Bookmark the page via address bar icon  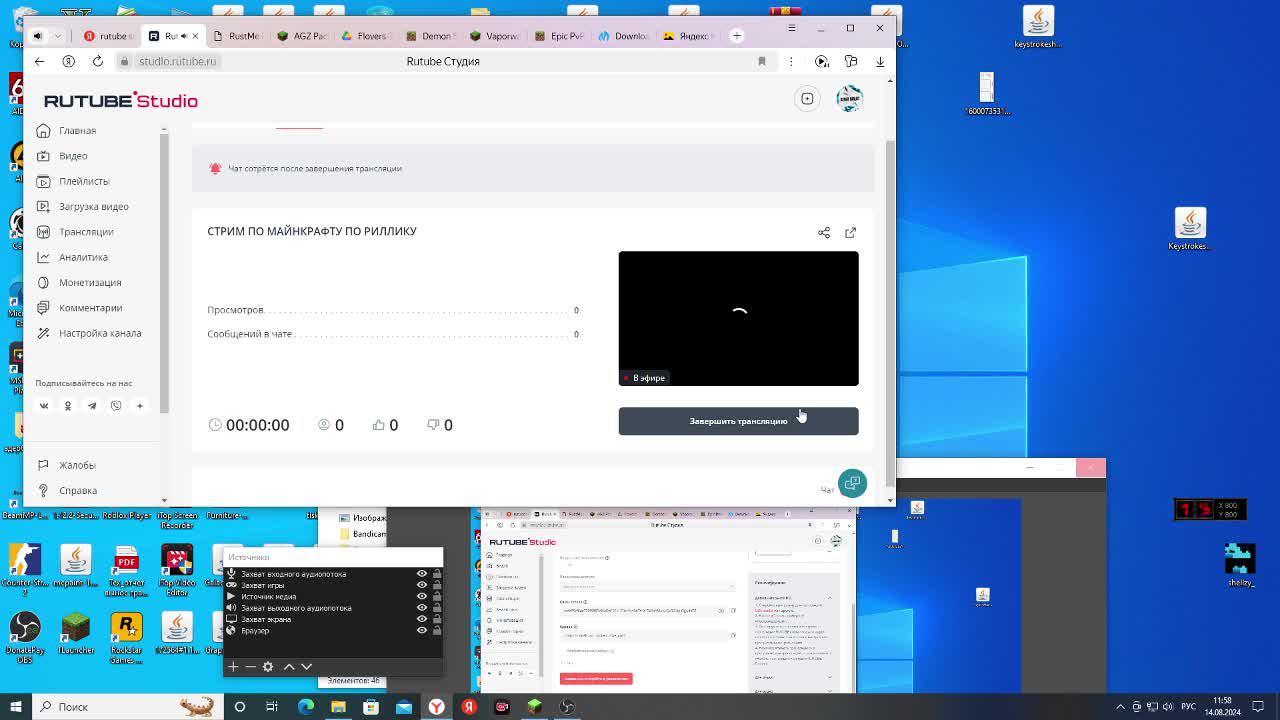click(x=762, y=61)
